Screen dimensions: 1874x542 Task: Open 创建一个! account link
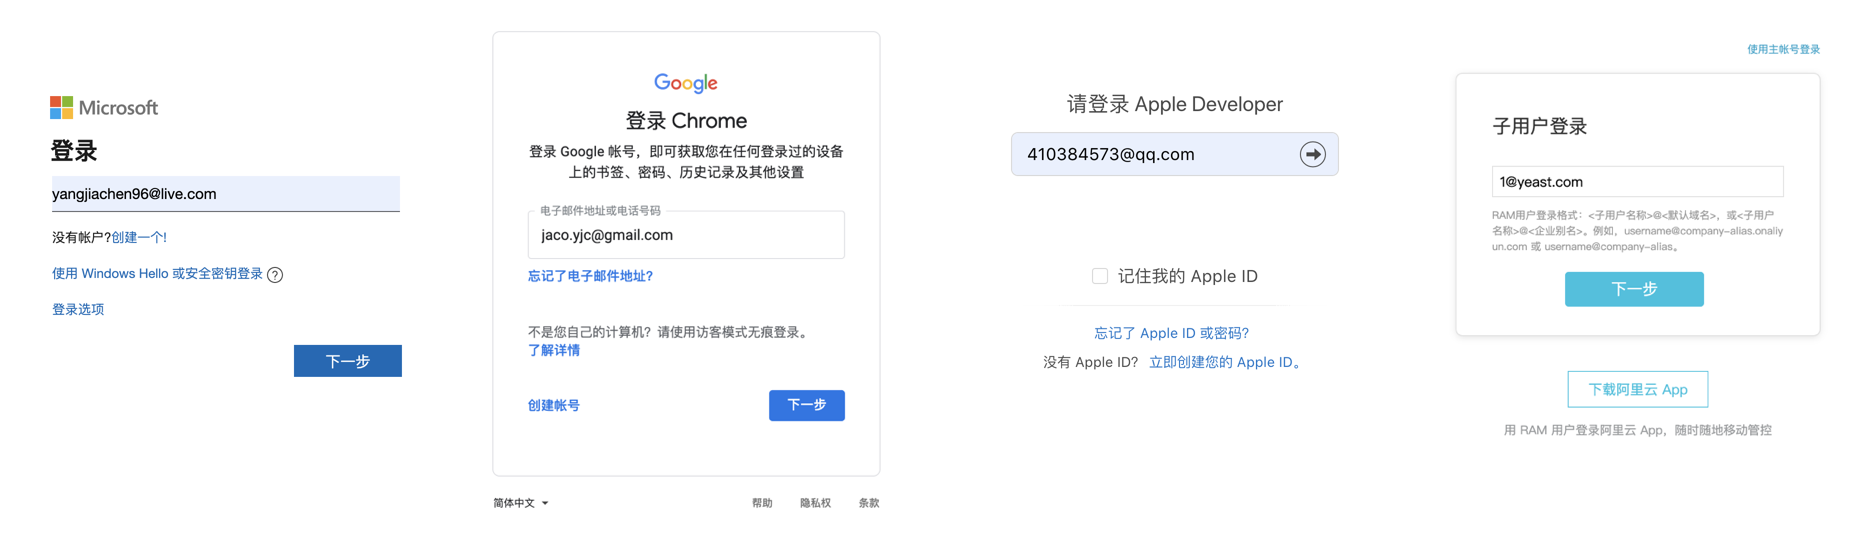tap(139, 237)
